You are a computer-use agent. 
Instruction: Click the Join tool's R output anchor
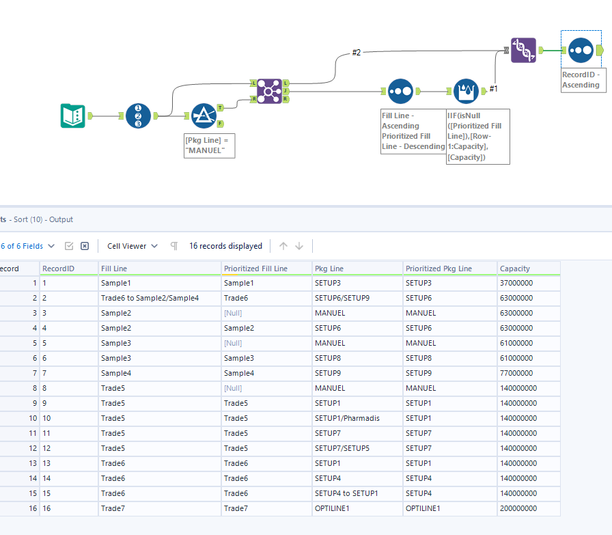pos(286,99)
